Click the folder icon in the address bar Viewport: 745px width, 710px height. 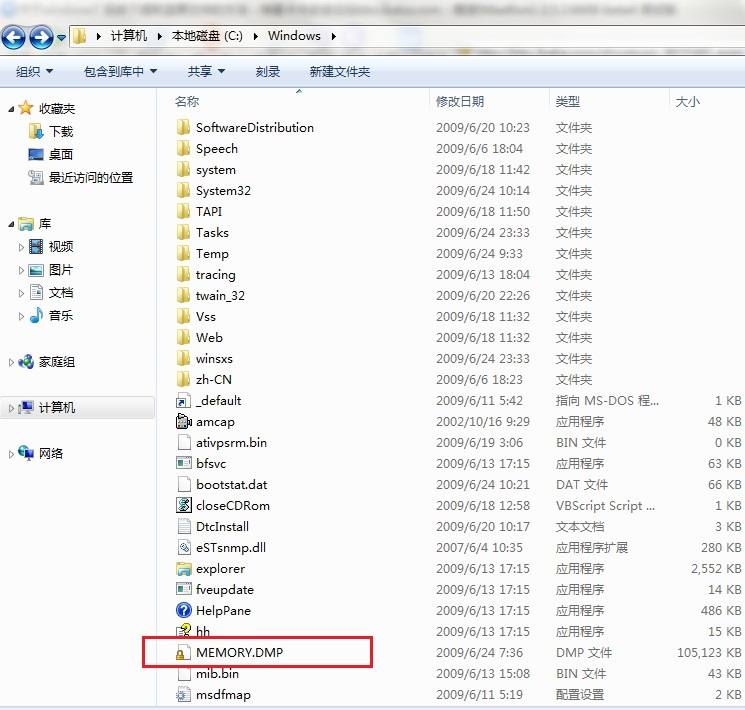[x=80, y=36]
